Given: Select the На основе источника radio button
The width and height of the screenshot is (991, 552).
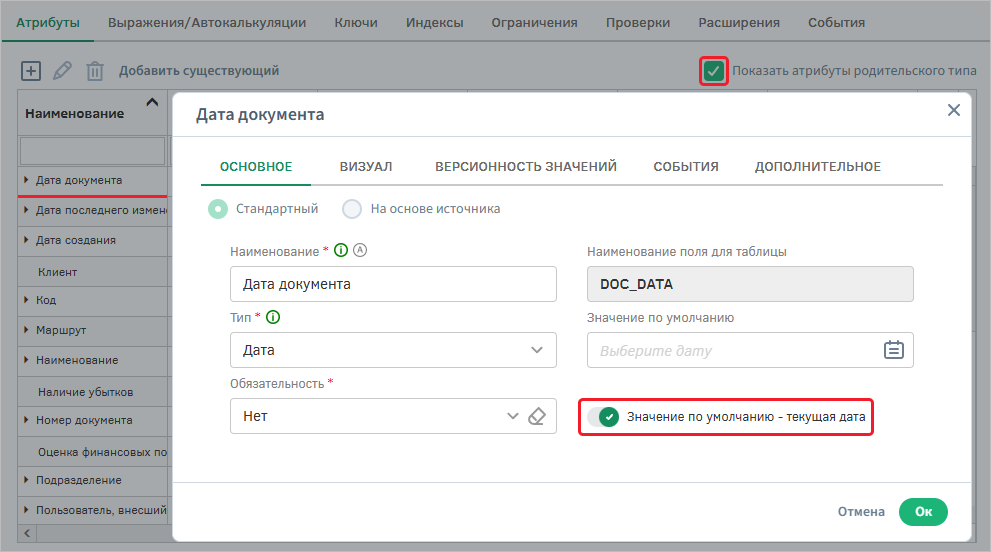Looking at the screenshot, I should (x=352, y=209).
